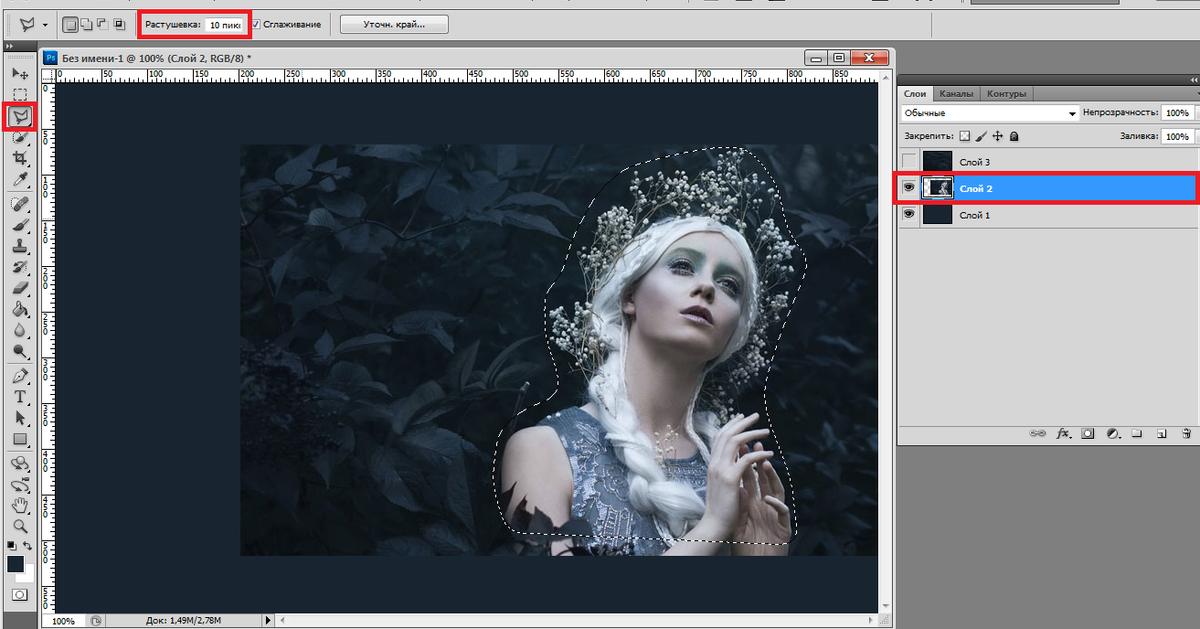Click the Уточн. край button
The width and height of the screenshot is (1200, 629).
tap(394, 24)
